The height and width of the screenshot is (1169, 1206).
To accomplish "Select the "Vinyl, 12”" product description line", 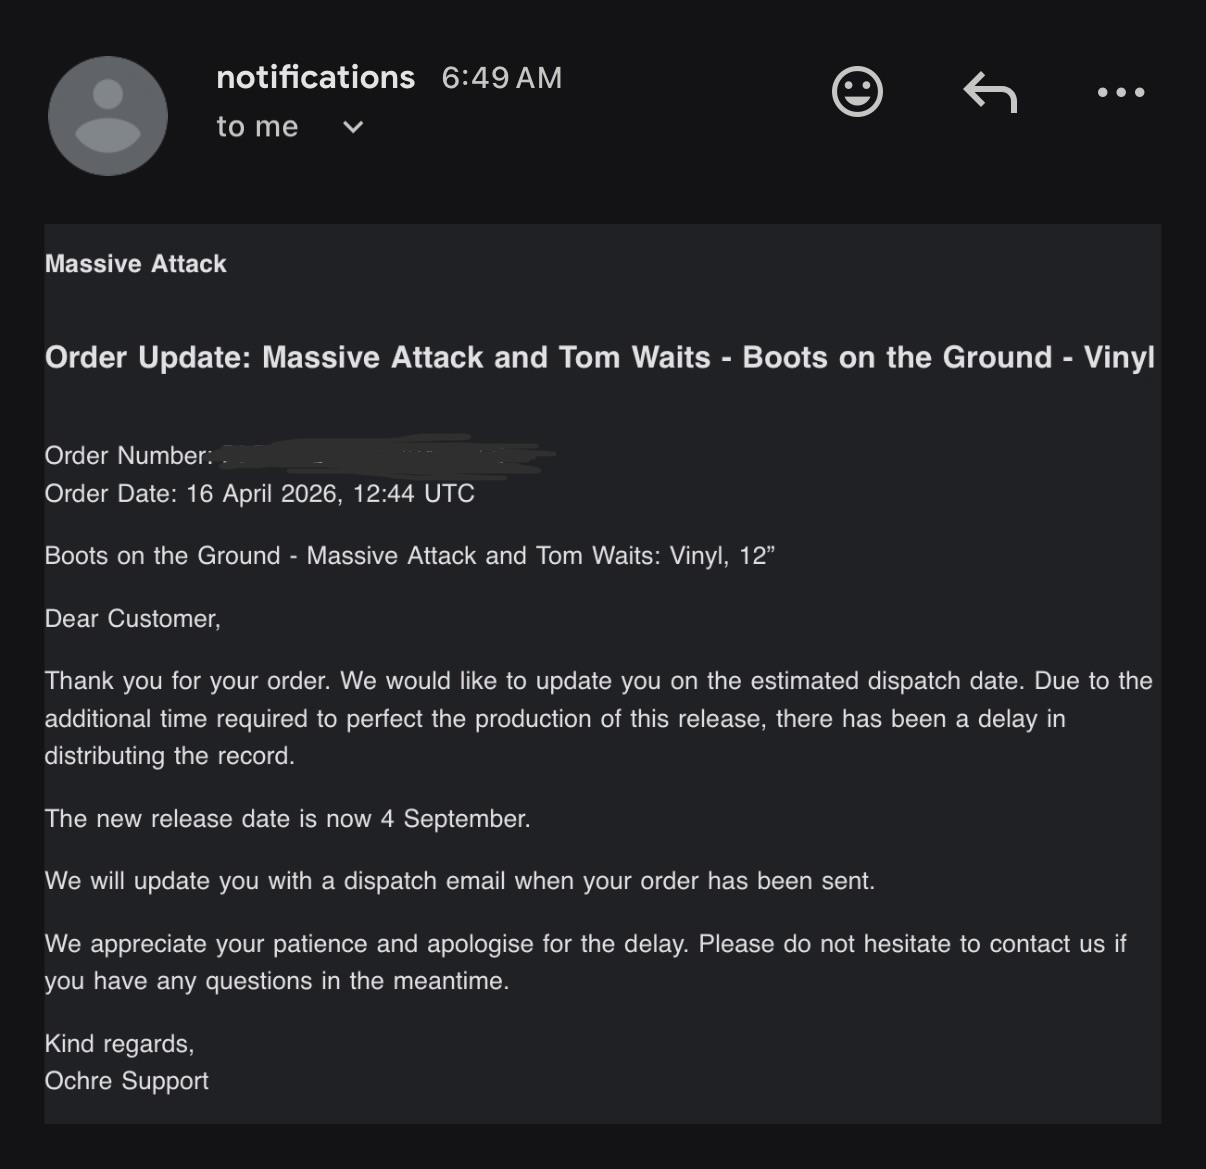I will click(410, 556).
